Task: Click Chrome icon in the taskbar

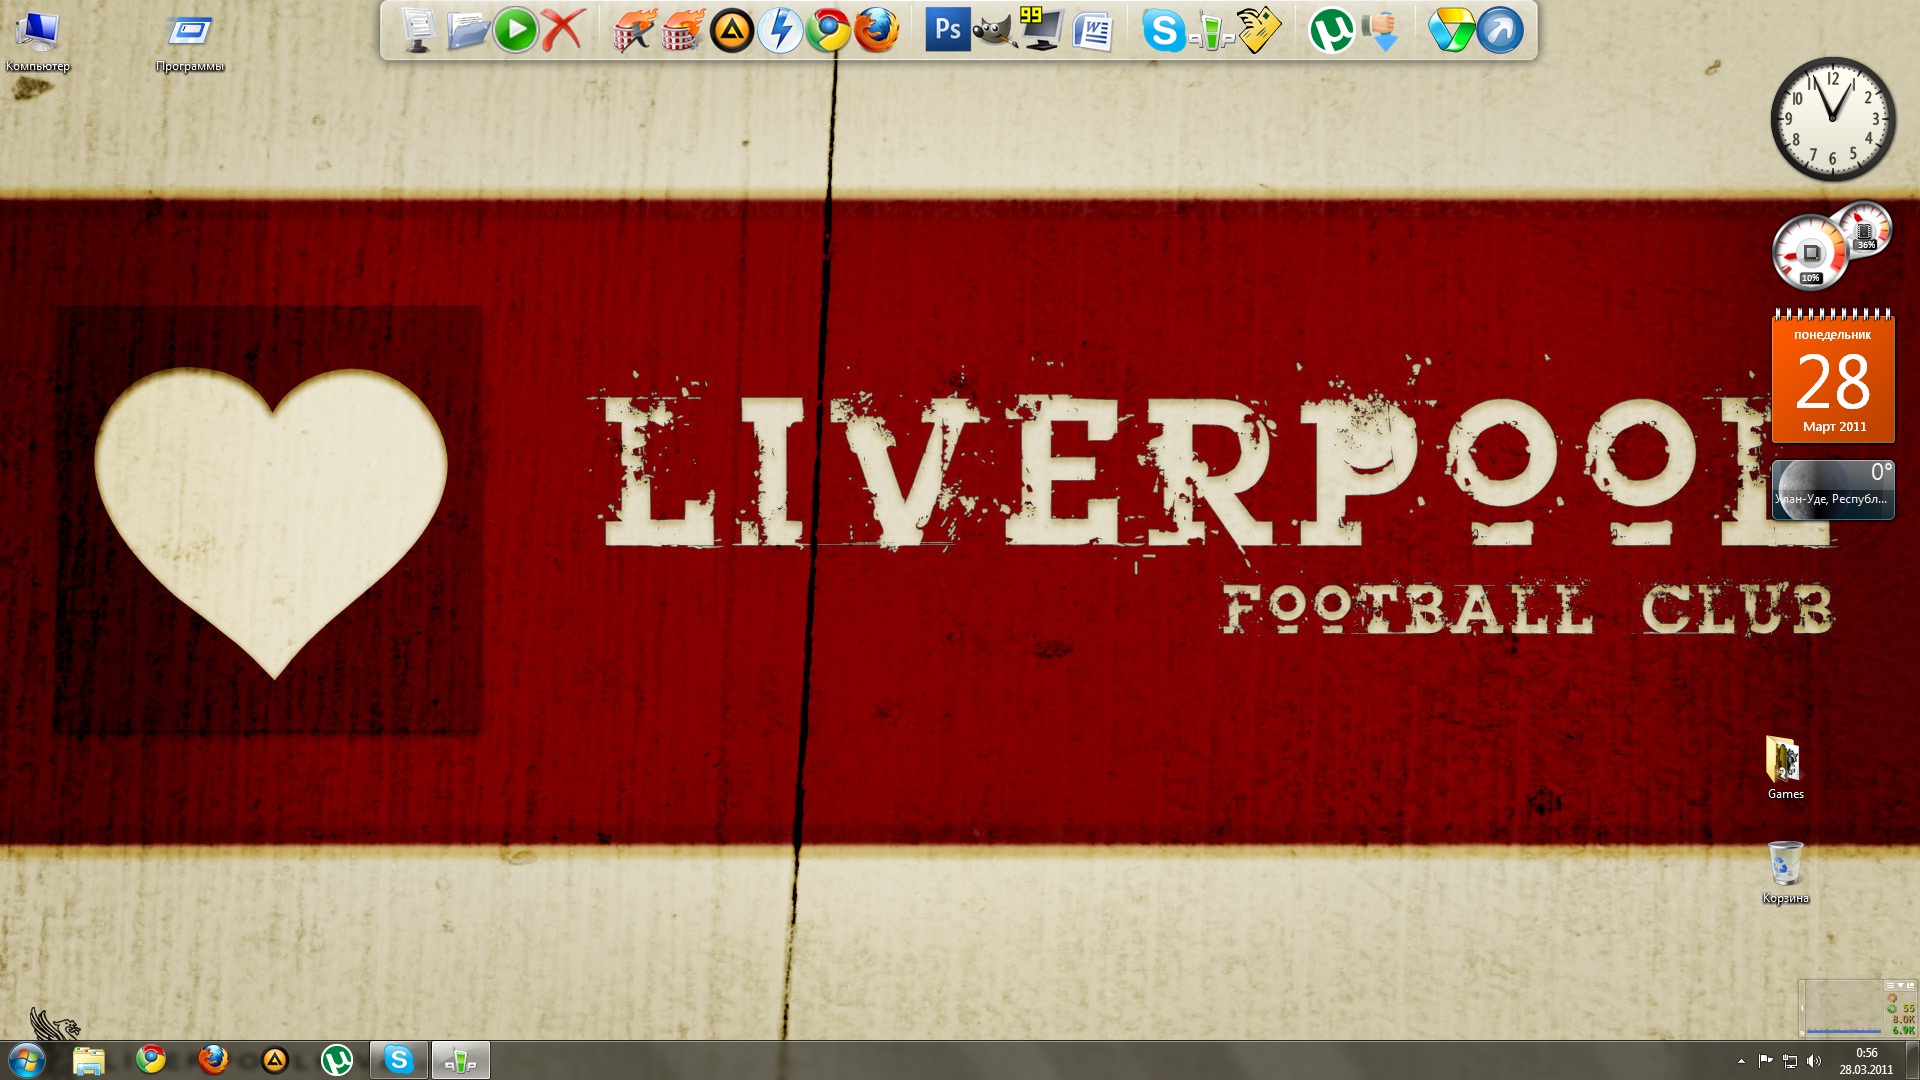Action: pyautogui.click(x=151, y=1059)
